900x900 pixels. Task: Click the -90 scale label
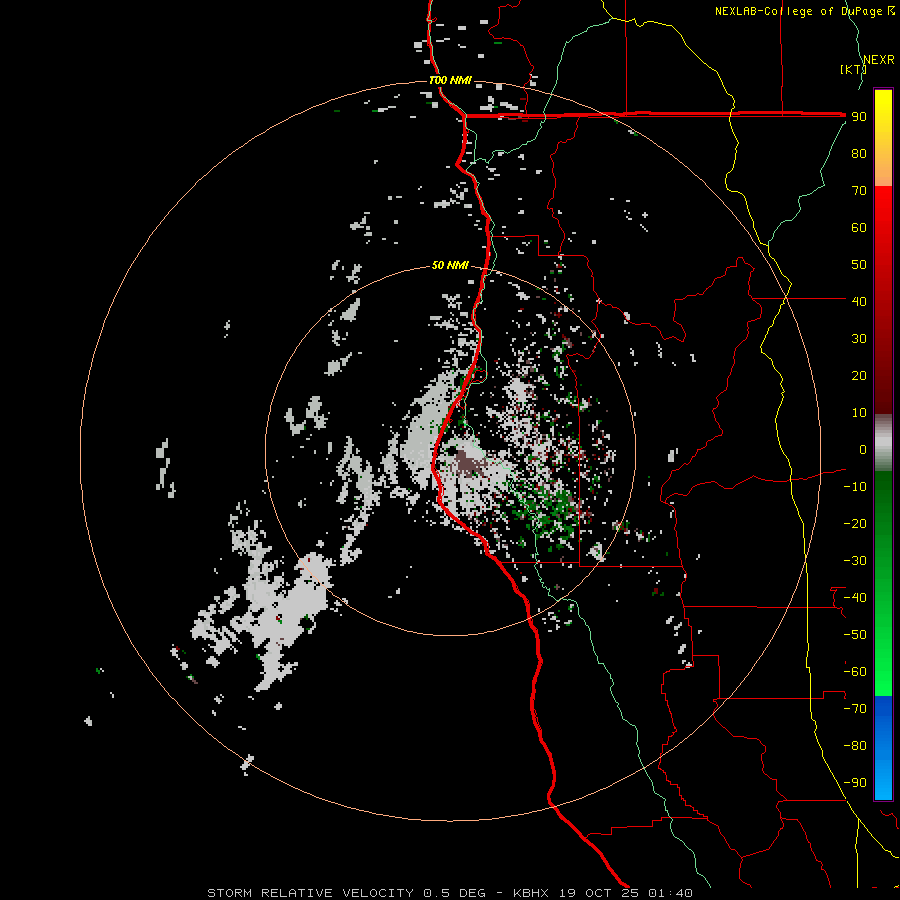[855, 783]
